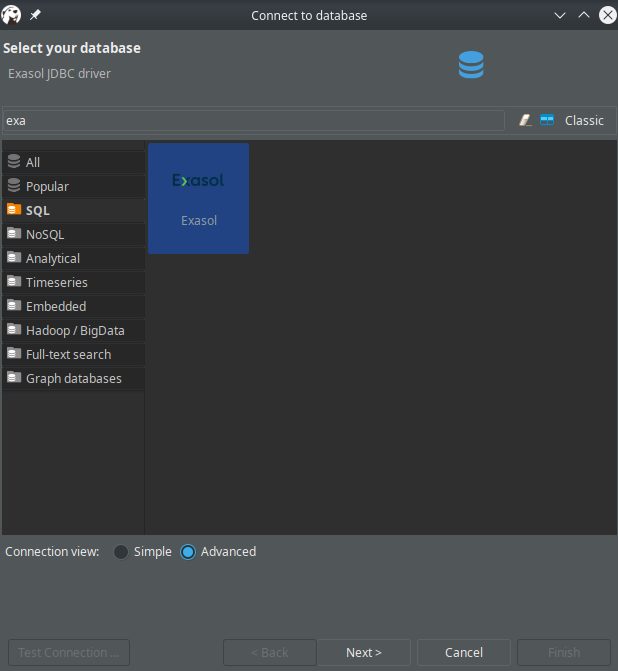
Task: Click the Full-text search folder icon
Action: pos(14,353)
